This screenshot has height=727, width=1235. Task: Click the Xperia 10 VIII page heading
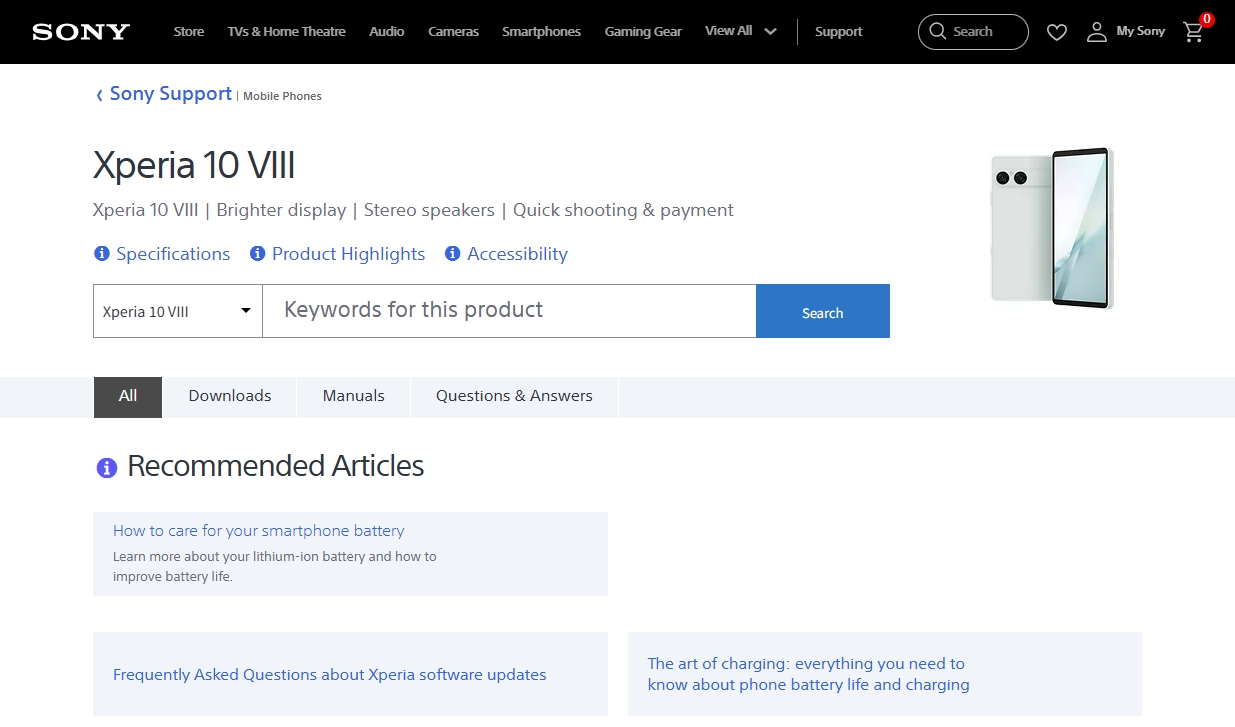click(x=194, y=165)
